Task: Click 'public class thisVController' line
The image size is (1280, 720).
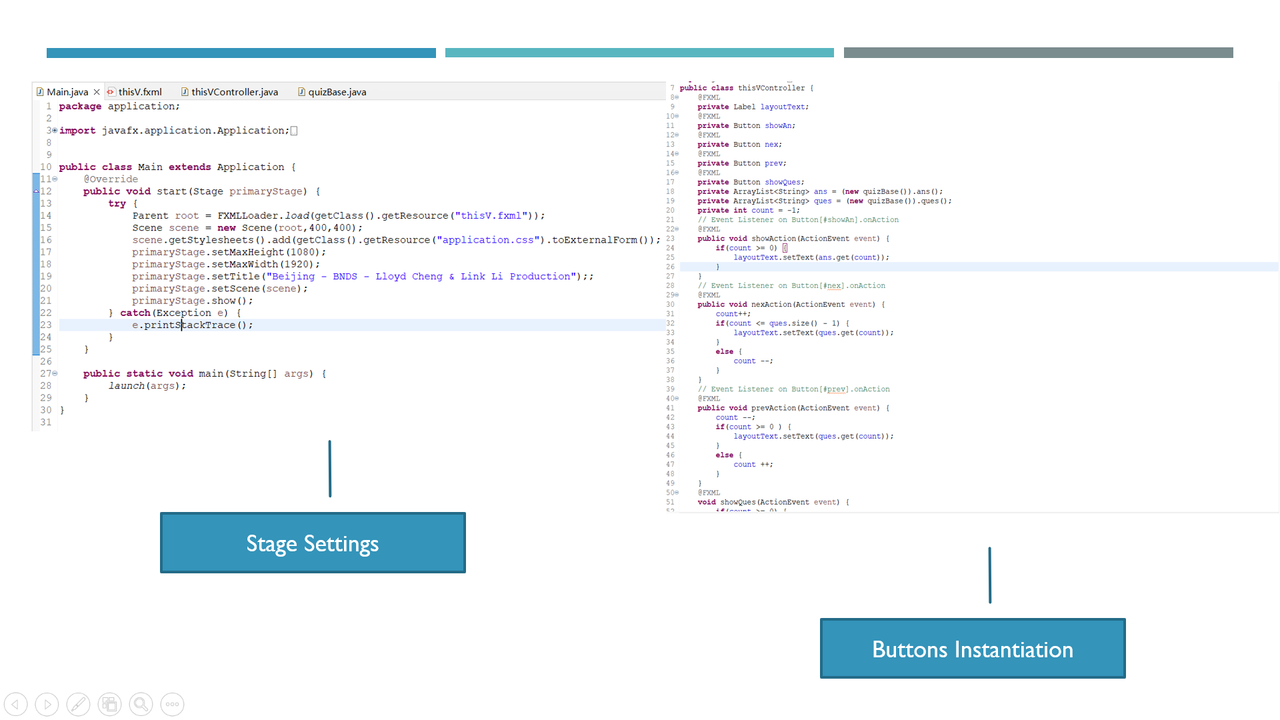Action: point(746,88)
